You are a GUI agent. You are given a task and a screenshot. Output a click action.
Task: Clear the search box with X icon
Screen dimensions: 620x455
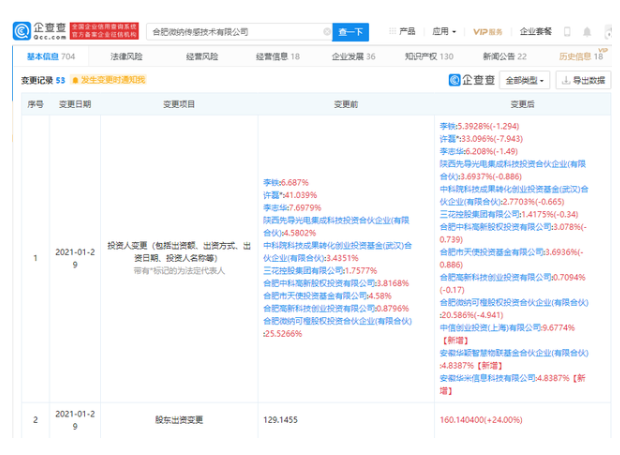(327, 32)
